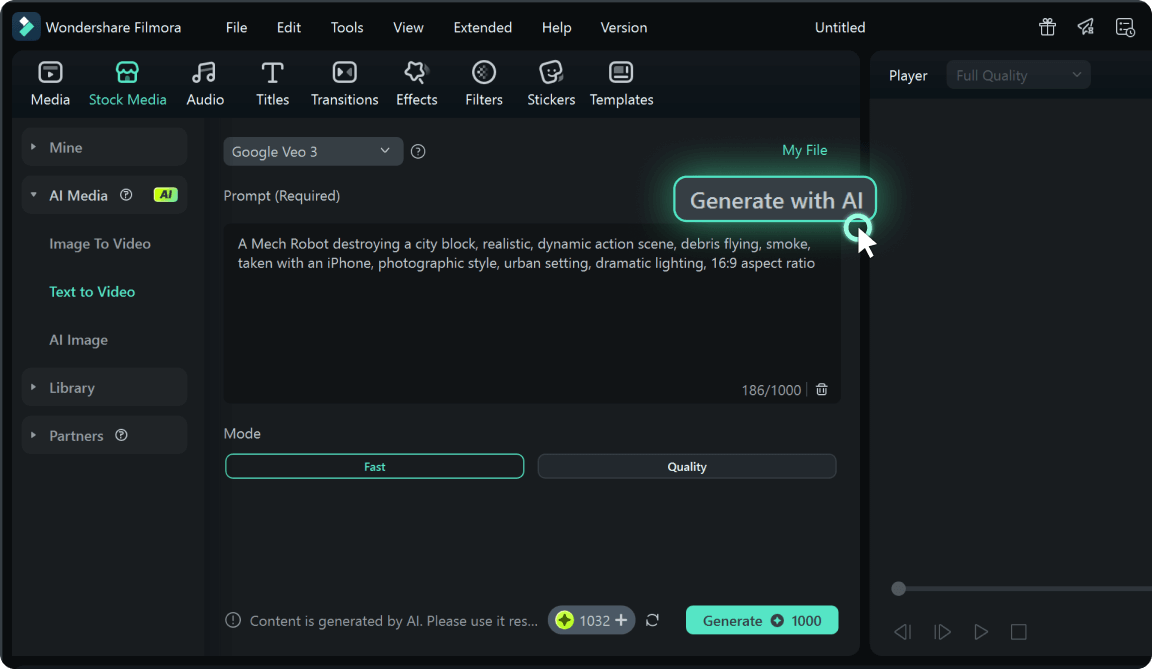Move the Player playback slider handle
The height and width of the screenshot is (669, 1152).
click(898, 588)
